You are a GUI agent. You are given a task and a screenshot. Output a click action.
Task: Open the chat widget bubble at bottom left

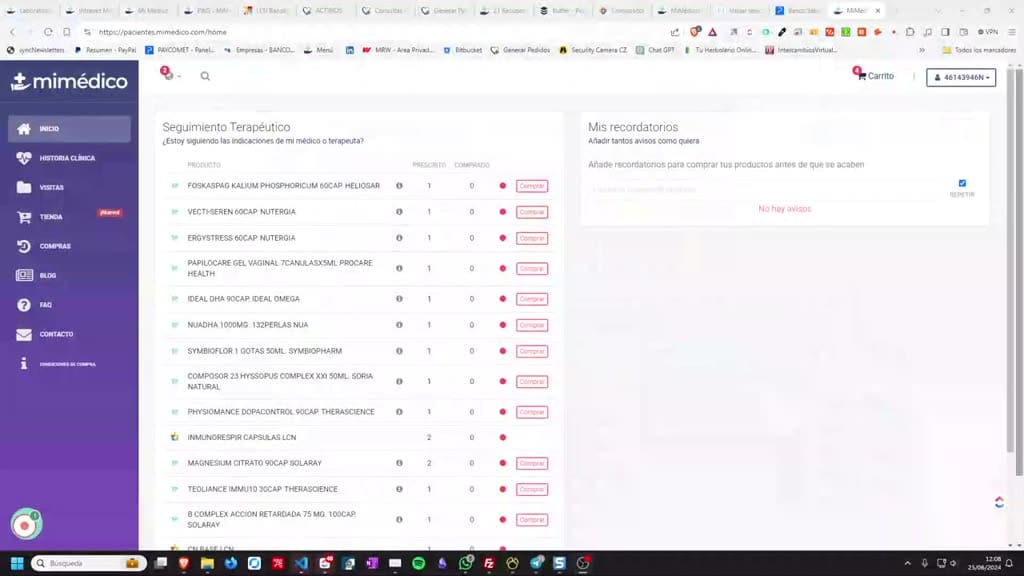tap(26, 524)
